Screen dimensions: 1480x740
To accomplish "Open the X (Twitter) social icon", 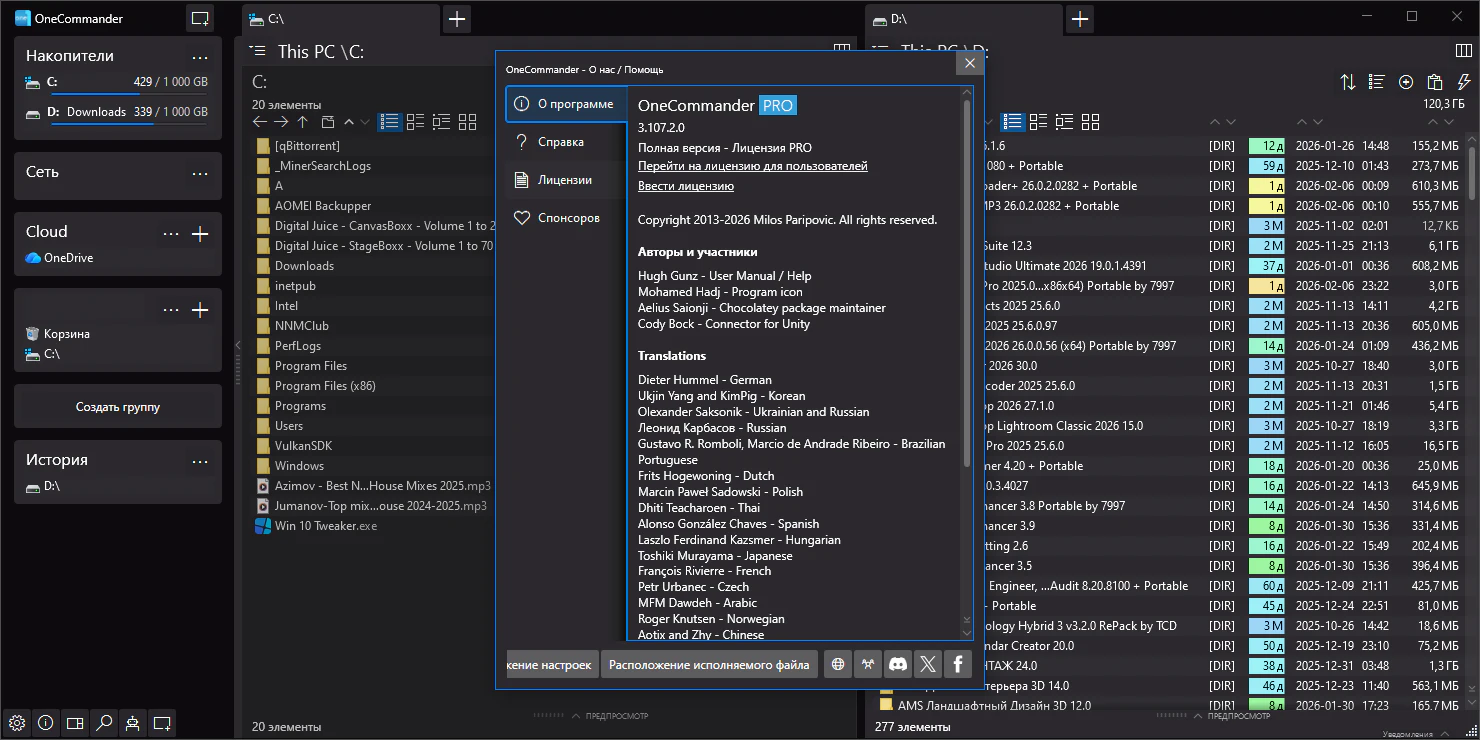I will [928, 664].
